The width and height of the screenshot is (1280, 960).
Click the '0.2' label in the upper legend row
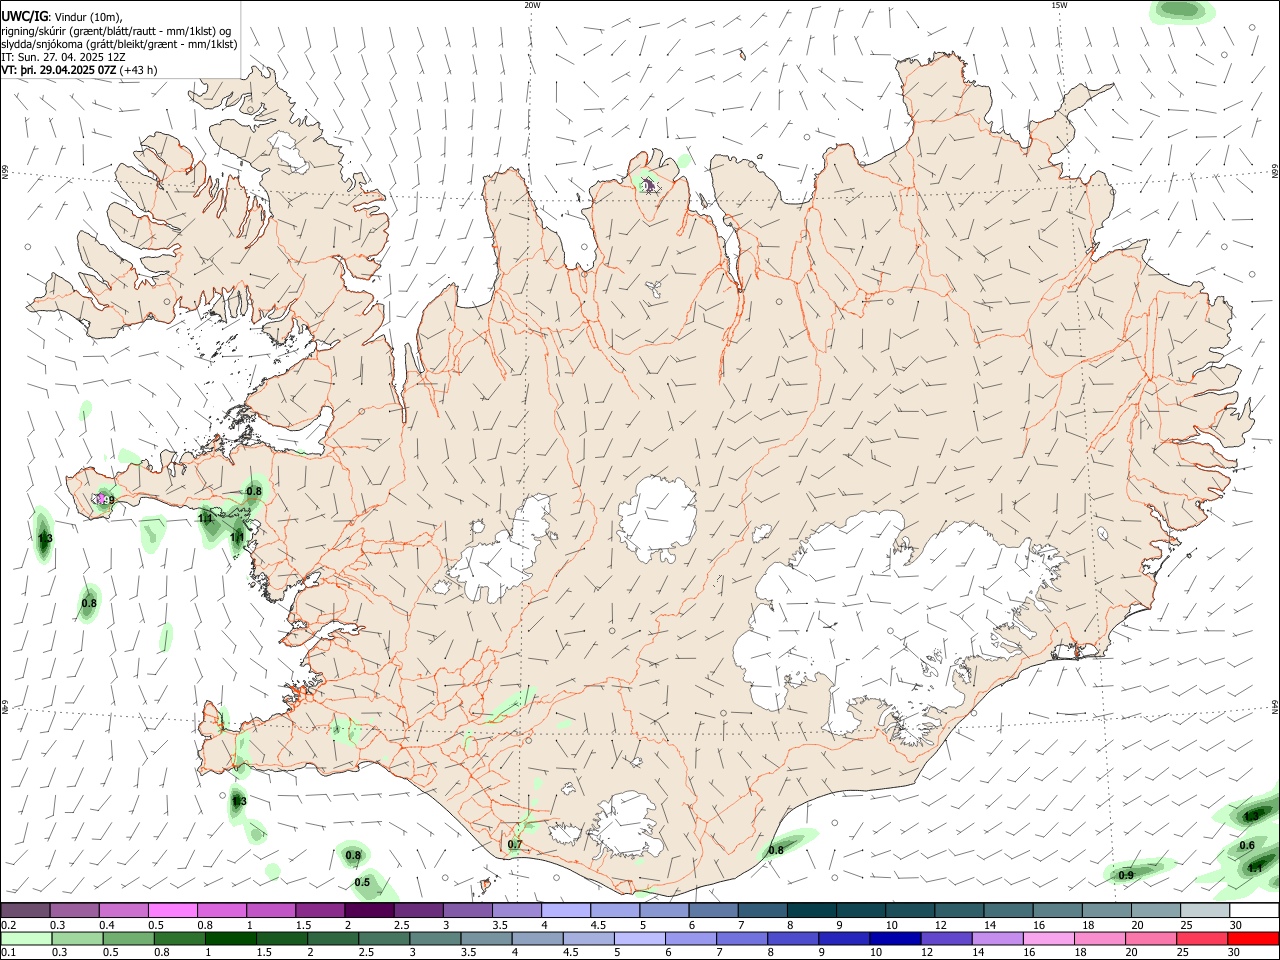tap(8, 925)
